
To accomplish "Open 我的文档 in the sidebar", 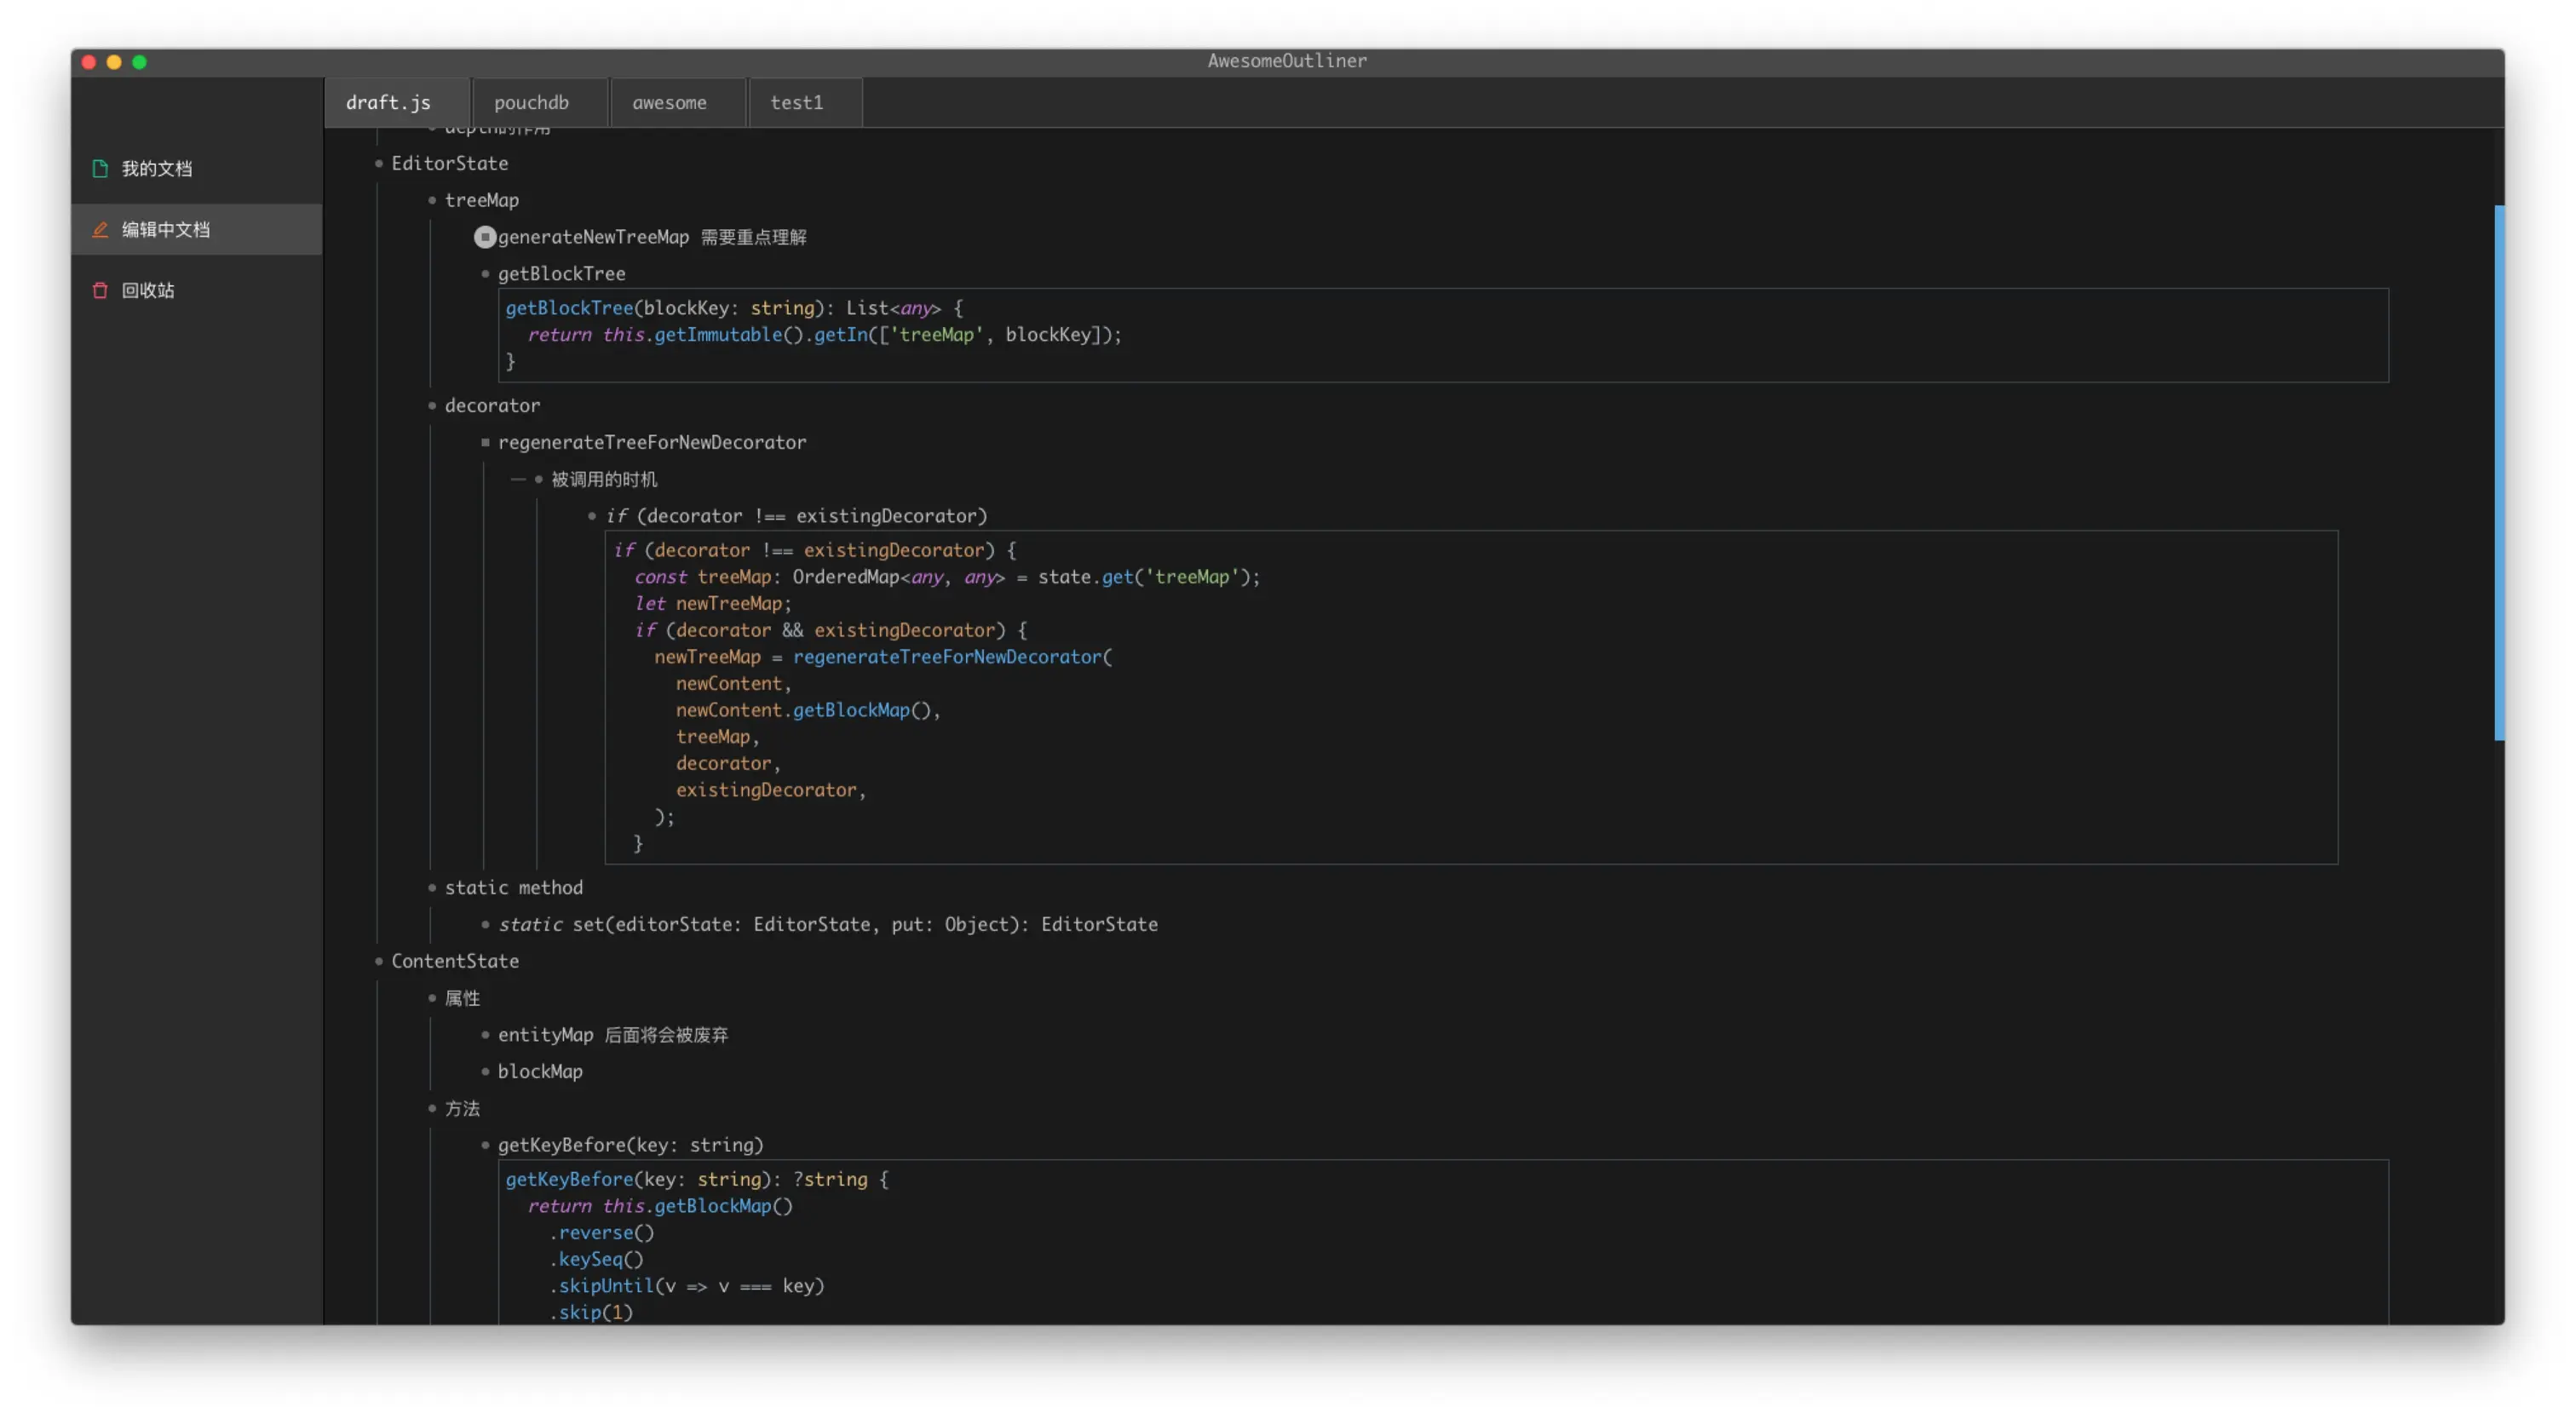I will coord(157,169).
